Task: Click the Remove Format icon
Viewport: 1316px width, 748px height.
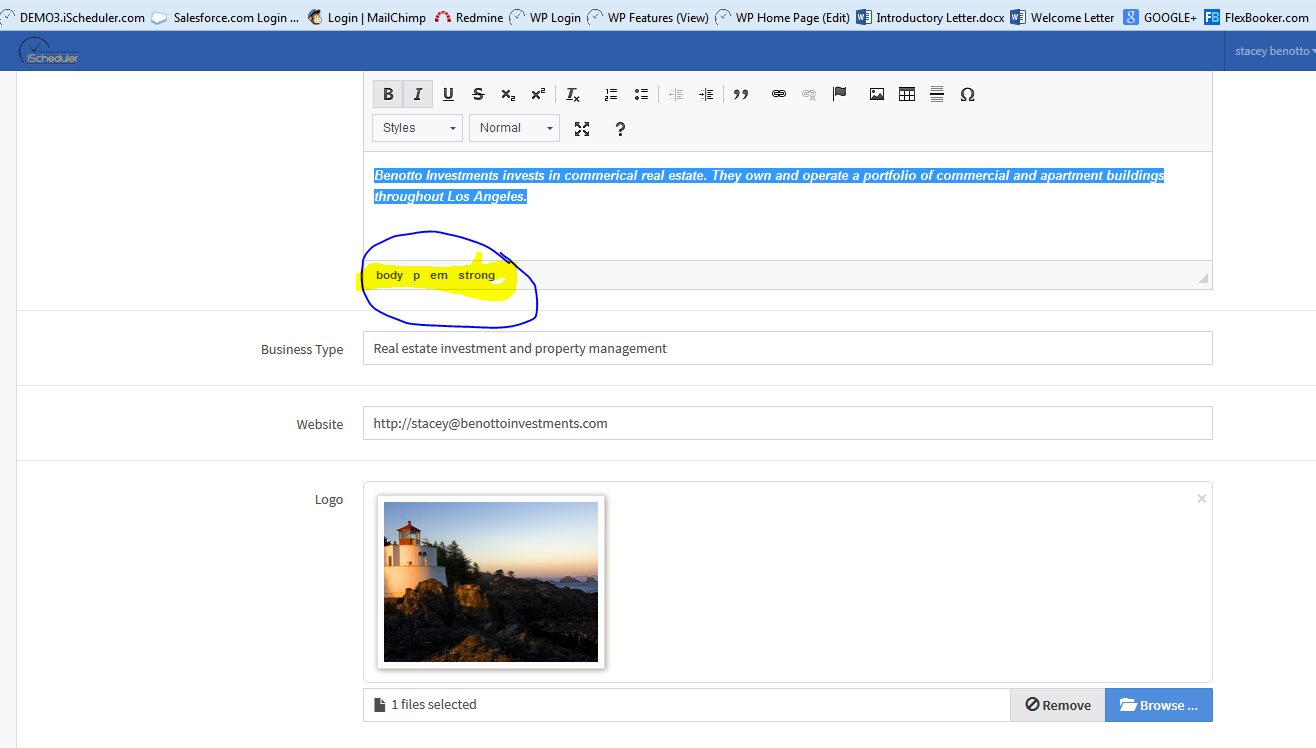Action: [x=573, y=94]
